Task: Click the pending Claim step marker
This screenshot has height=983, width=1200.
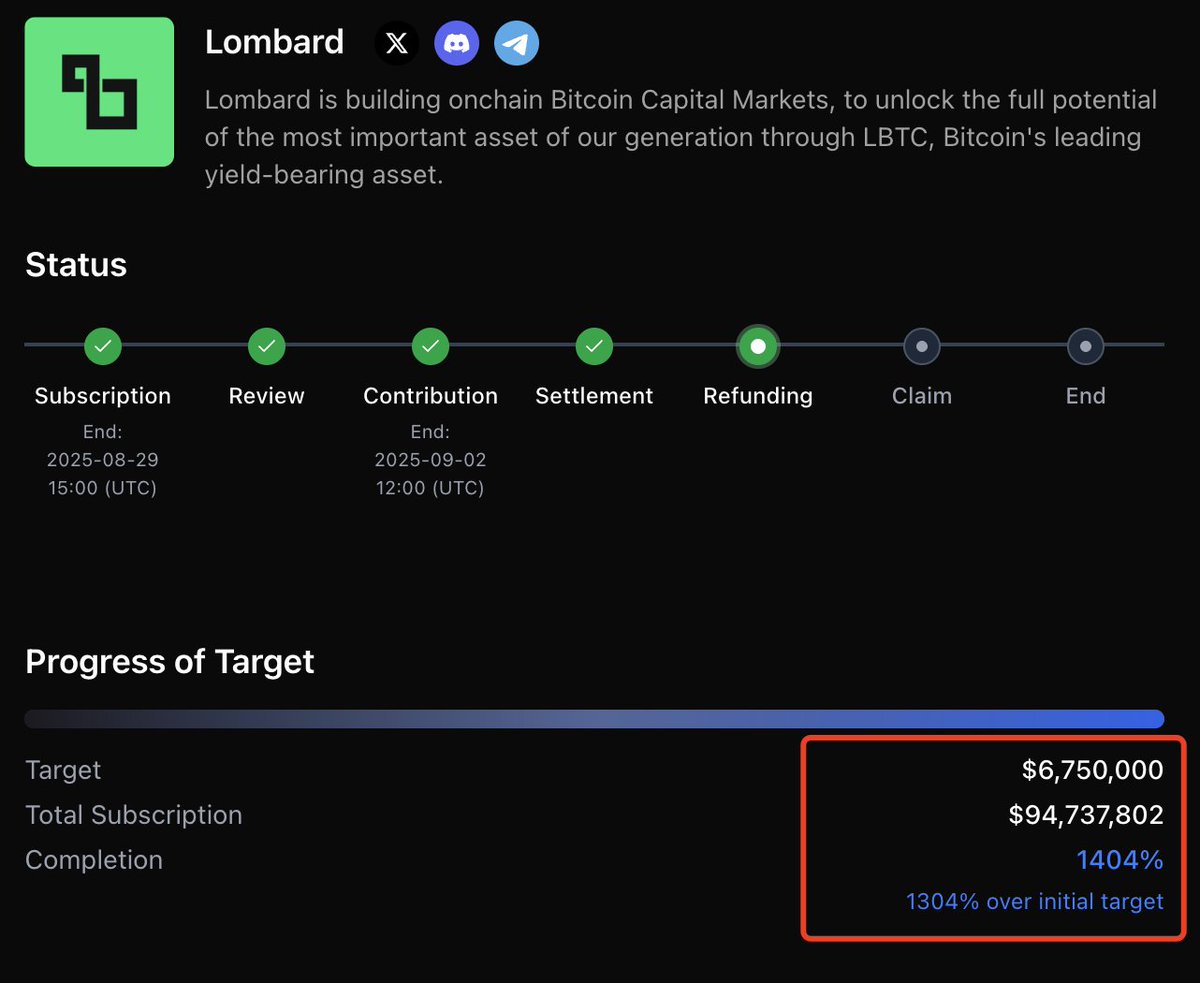Action: click(x=922, y=346)
